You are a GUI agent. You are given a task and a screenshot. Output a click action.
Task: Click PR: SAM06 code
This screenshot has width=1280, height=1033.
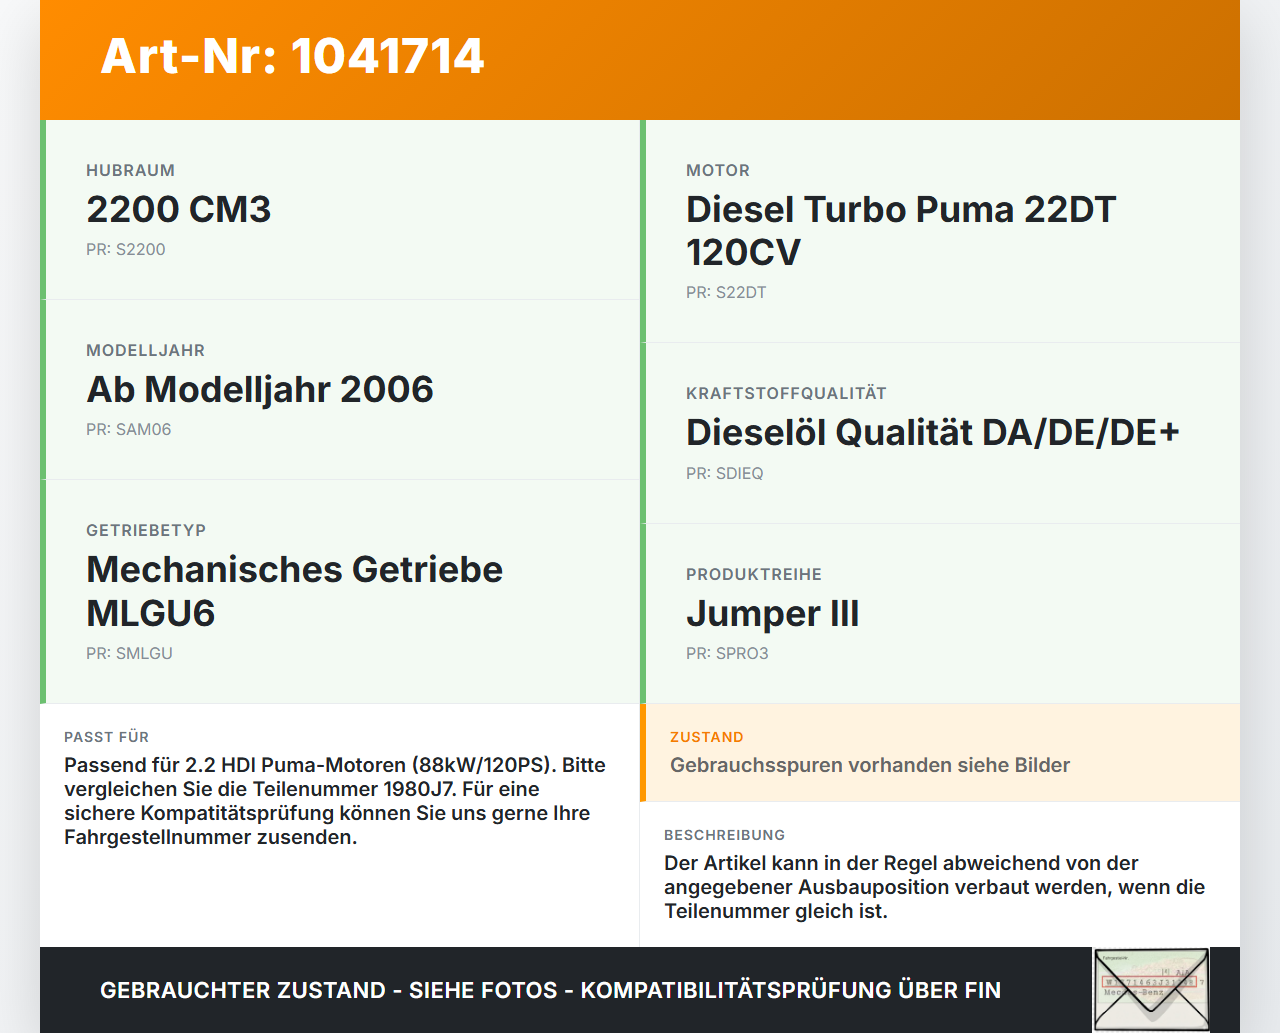click(x=129, y=429)
